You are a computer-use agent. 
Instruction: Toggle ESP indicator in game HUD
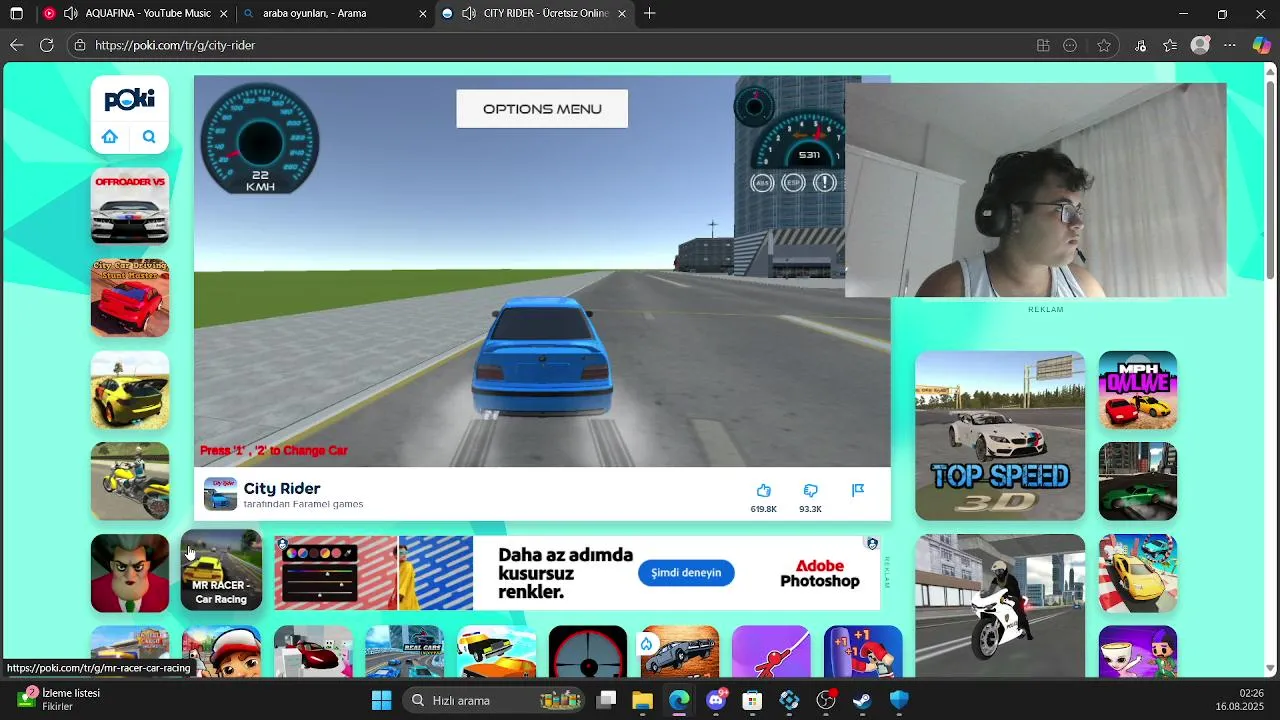(x=793, y=183)
